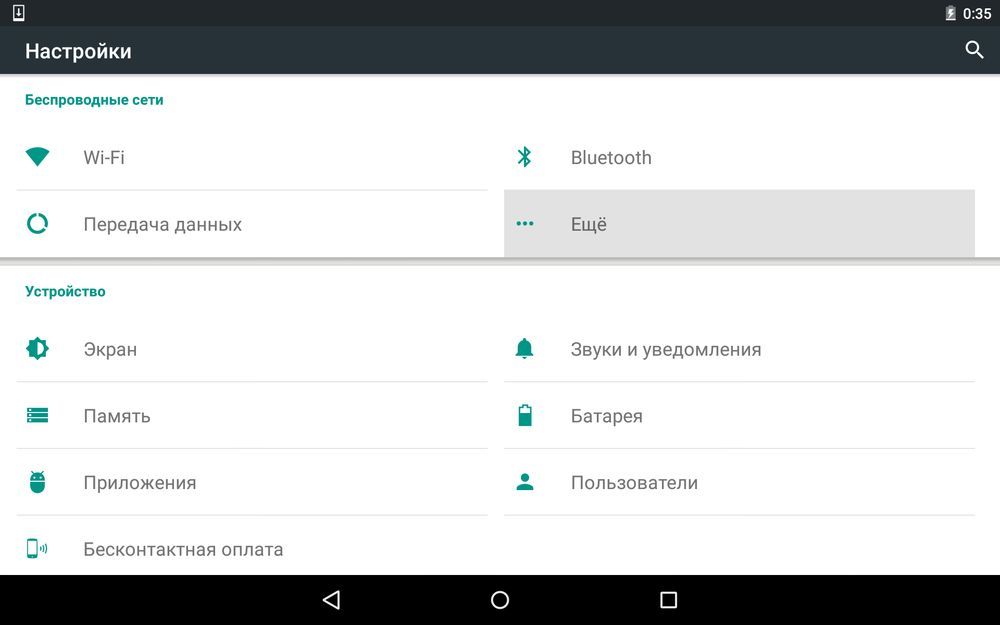Open recent apps square button
Image resolution: width=1000 pixels, height=625 pixels.
point(668,599)
